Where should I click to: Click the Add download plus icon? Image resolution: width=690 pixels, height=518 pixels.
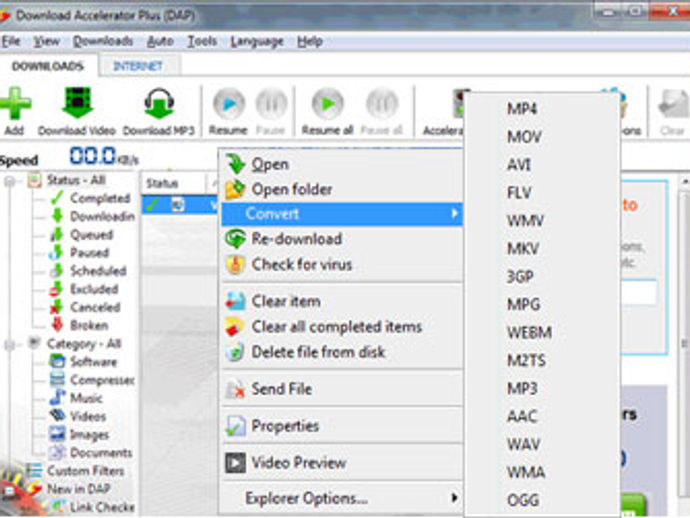pos(15,103)
